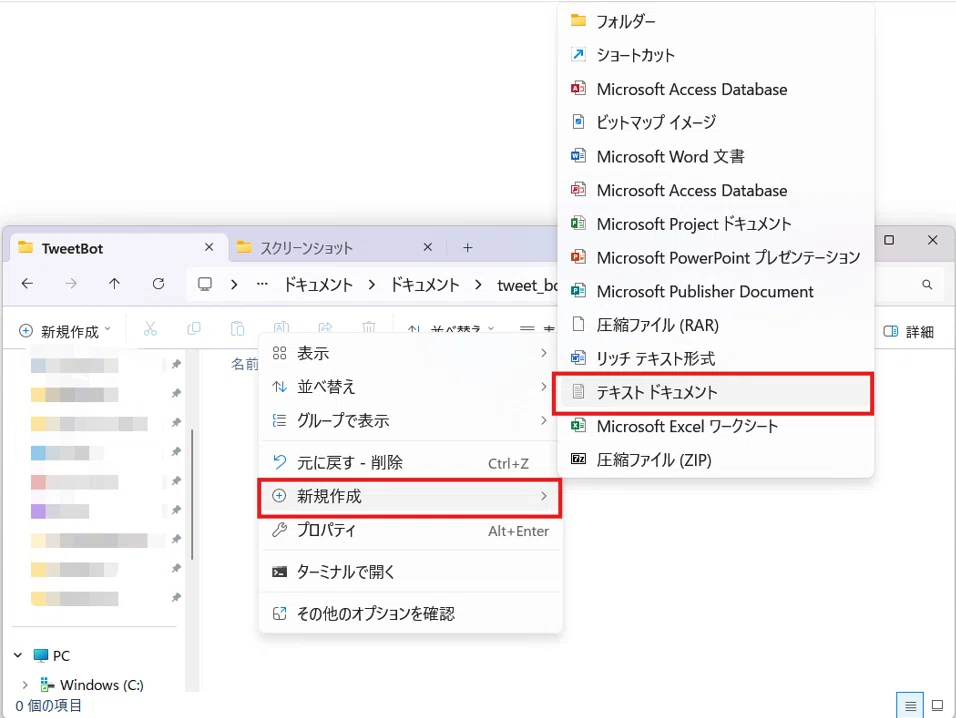
Task: Open the 表示 submenu in context menu
Action: (410, 354)
